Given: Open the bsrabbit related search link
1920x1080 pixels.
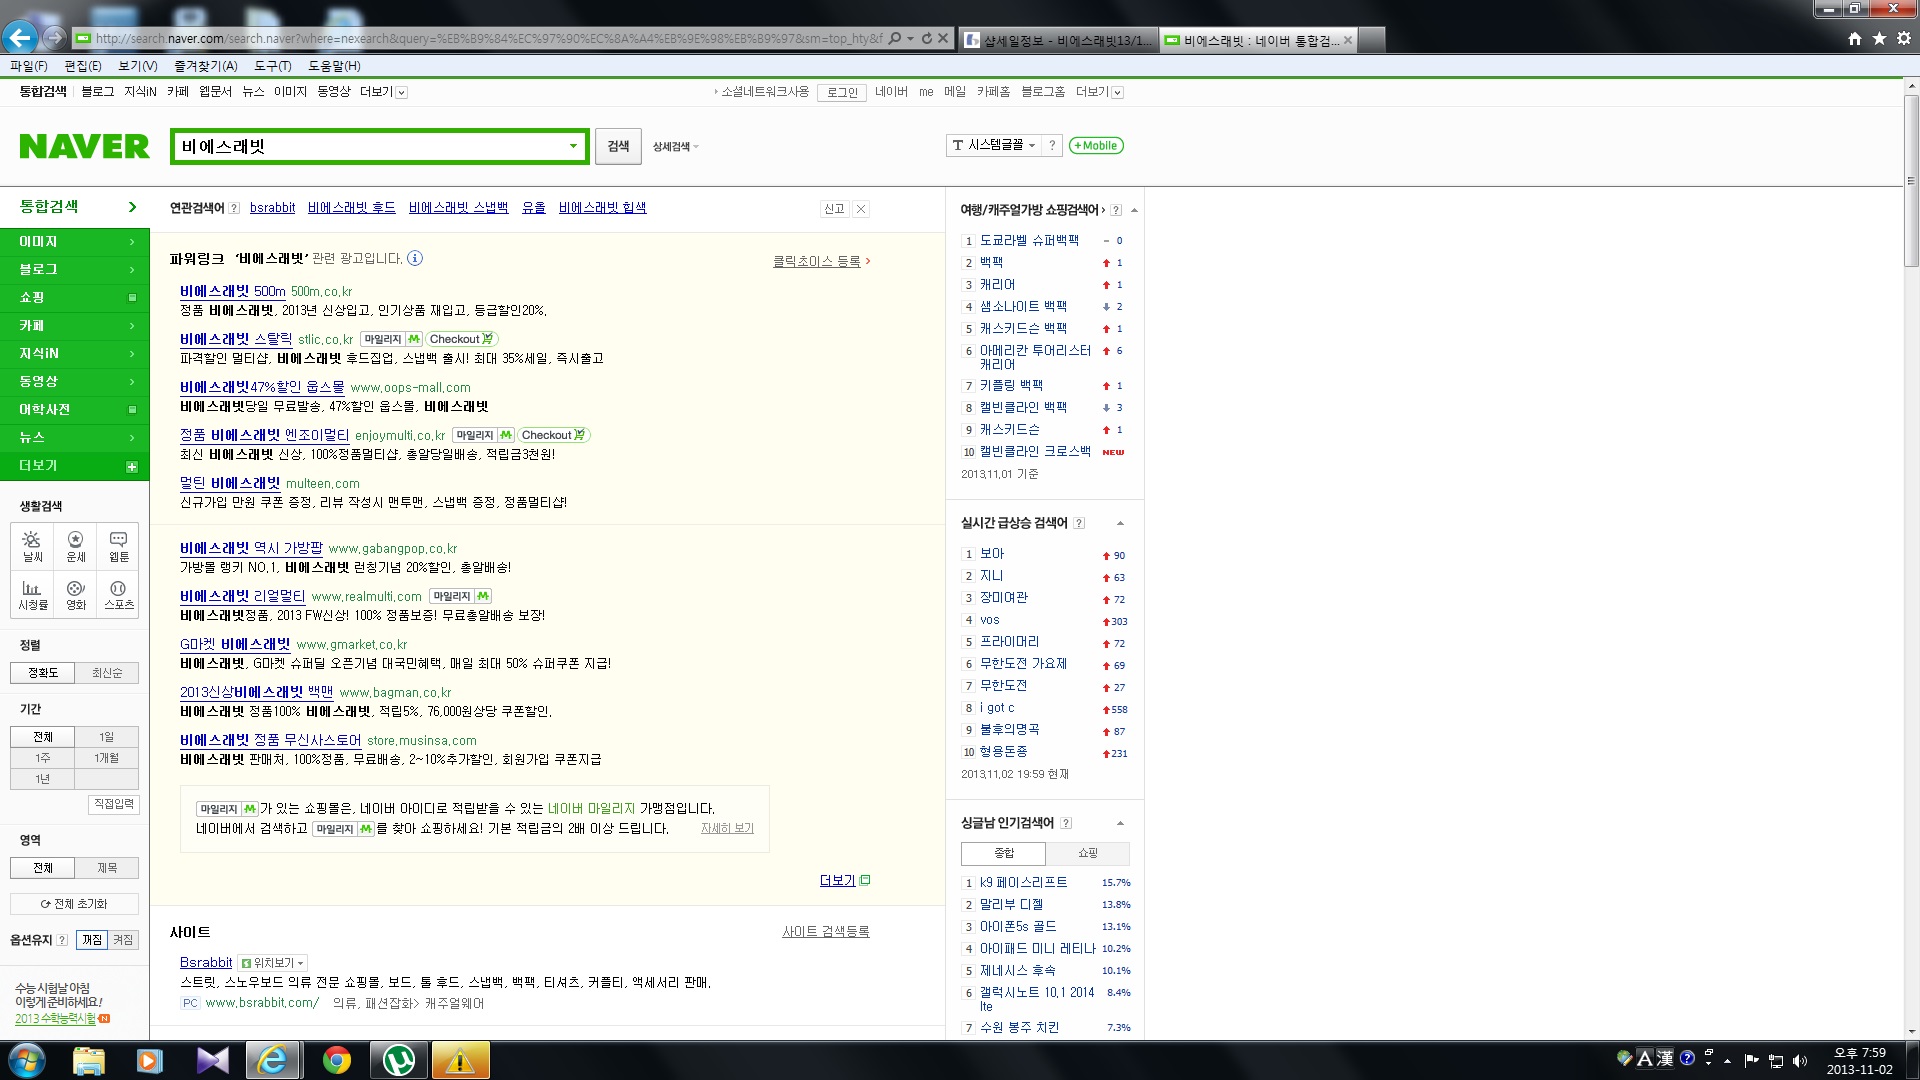Looking at the screenshot, I should (272, 208).
